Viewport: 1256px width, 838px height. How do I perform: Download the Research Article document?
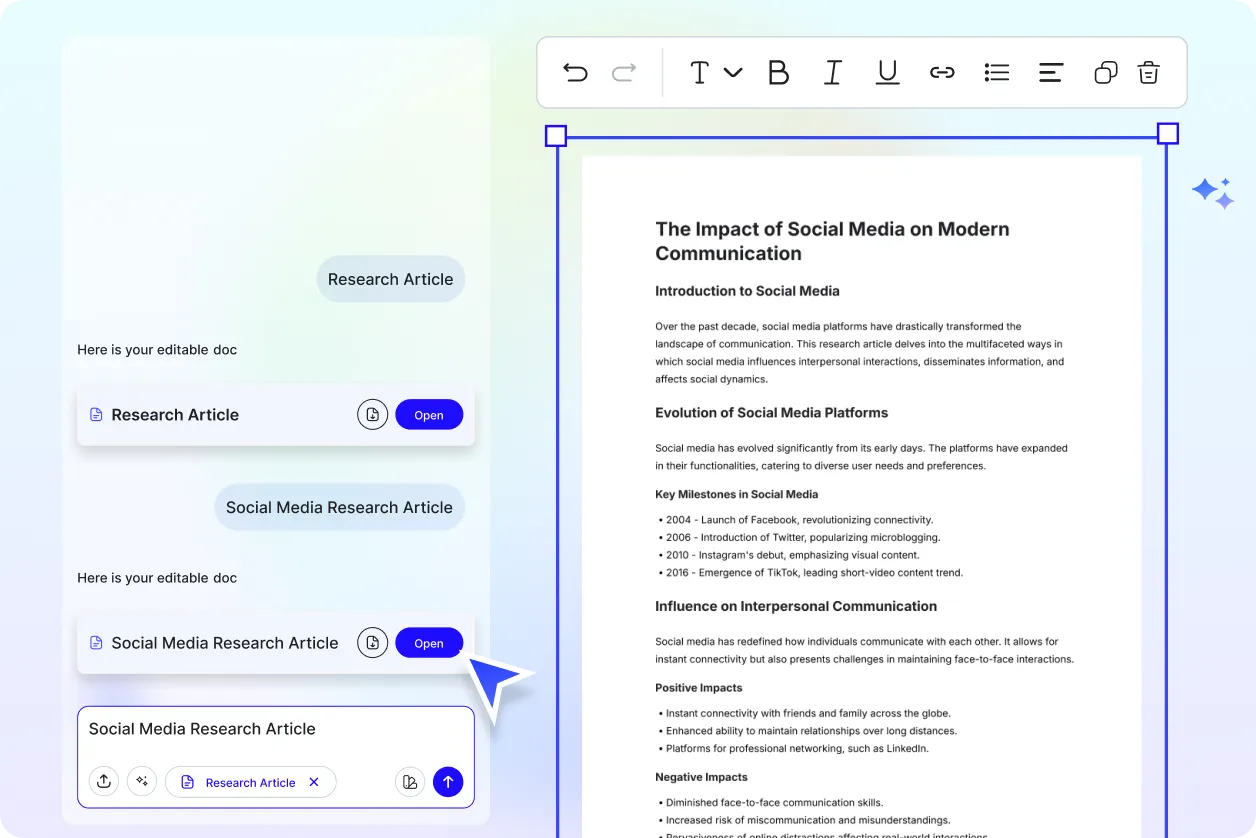point(372,415)
